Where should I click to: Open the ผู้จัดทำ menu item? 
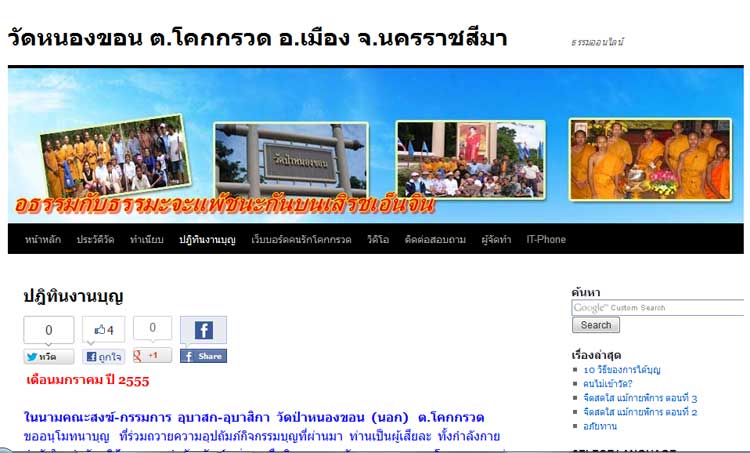click(496, 239)
